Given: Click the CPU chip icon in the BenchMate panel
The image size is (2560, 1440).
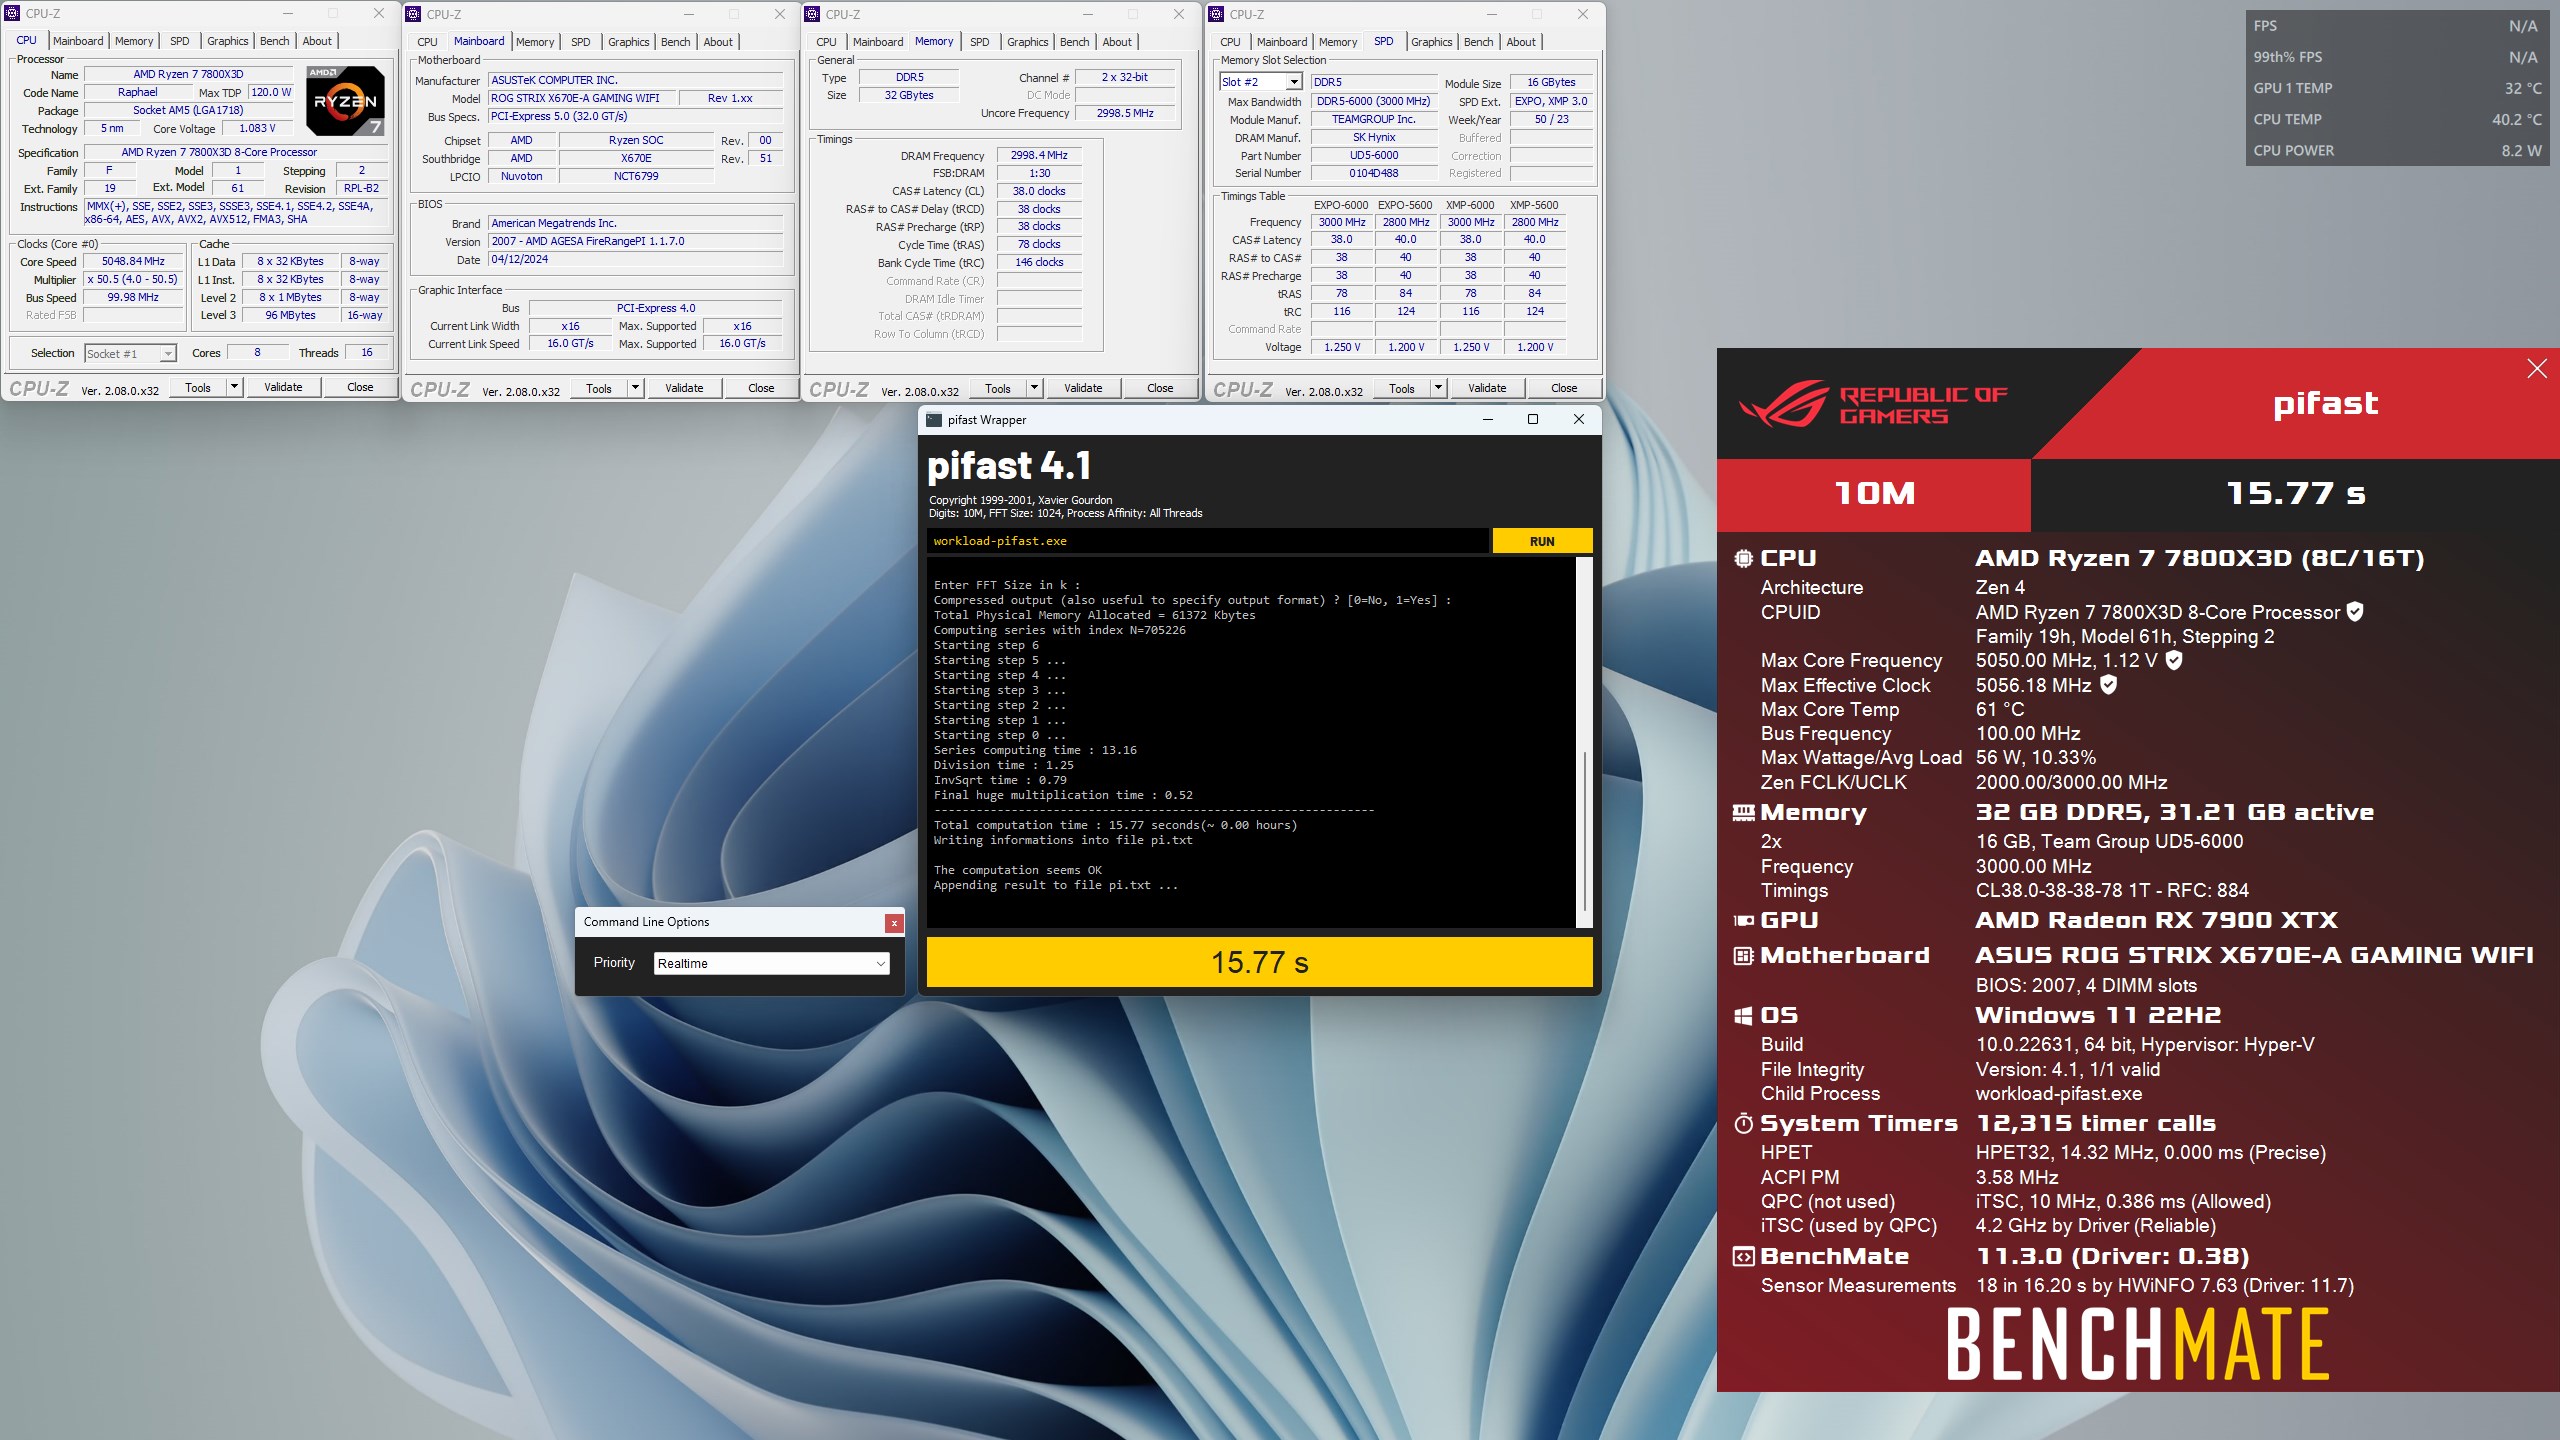Looking at the screenshot, I should (x=1743, y=559).
